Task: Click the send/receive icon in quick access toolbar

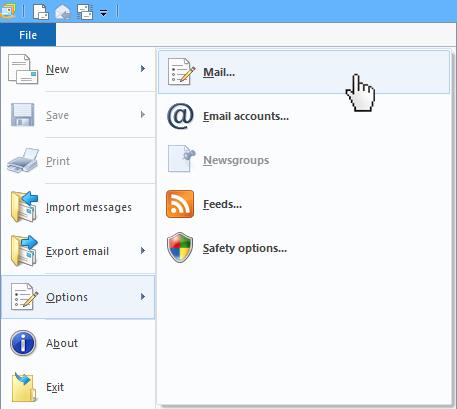Action: (85, 12)
